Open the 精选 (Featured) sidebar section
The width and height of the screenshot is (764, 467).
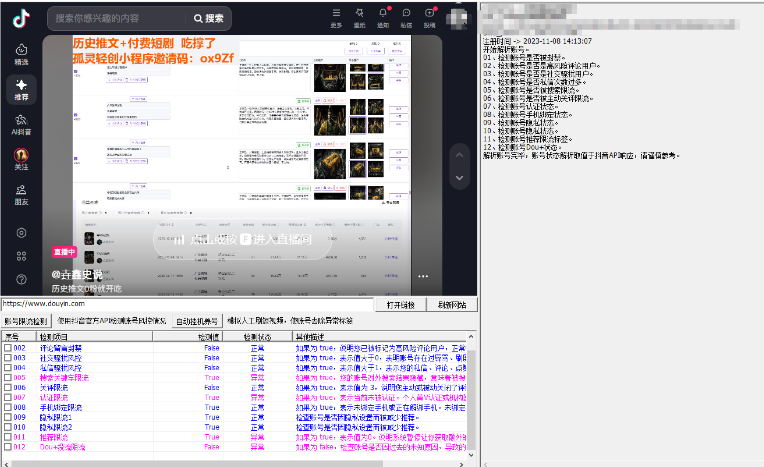point(21,54)
